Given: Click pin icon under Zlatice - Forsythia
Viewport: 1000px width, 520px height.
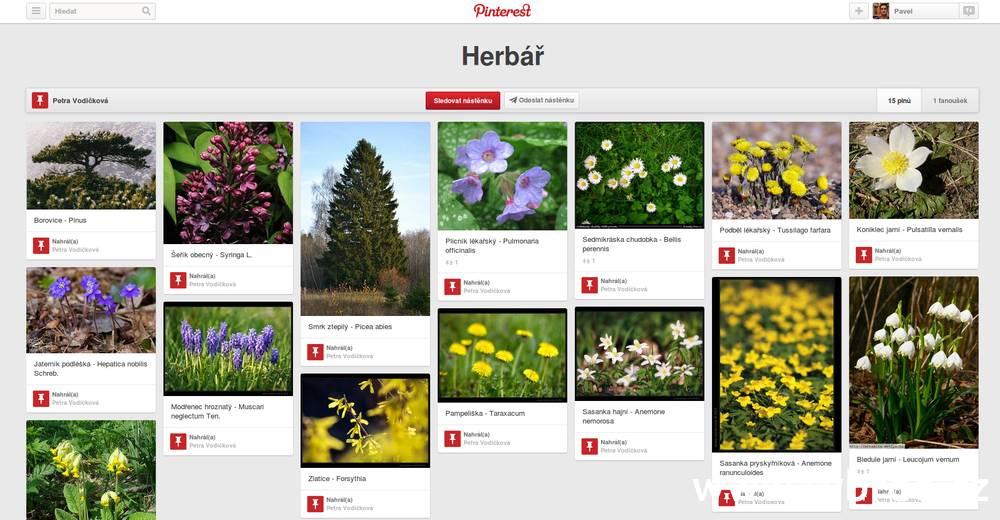Looking at the screenshot, I should 315,504.
